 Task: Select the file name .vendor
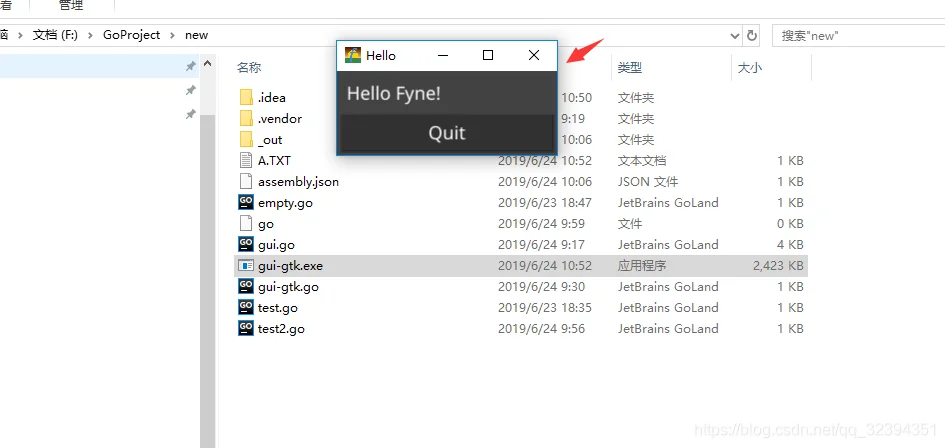[280, 119]
